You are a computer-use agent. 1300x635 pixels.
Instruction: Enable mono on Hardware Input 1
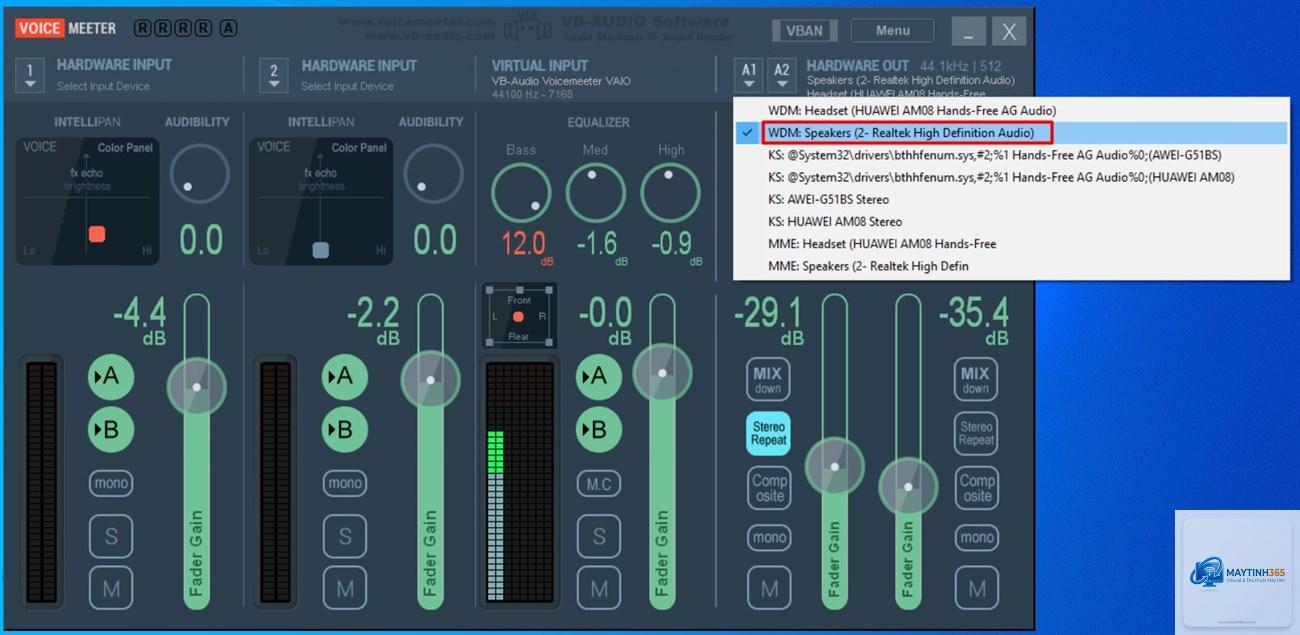111,483
